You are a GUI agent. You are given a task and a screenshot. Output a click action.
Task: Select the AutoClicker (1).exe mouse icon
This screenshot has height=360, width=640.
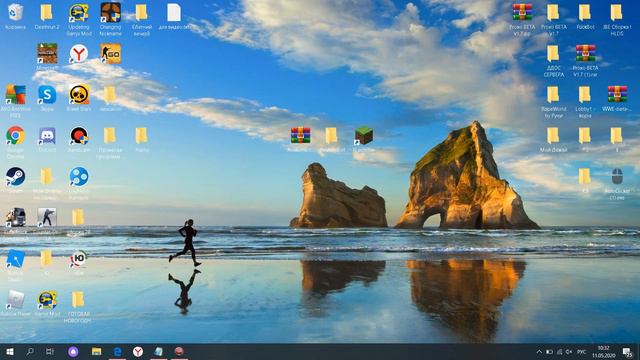click(x=617, y=176)
